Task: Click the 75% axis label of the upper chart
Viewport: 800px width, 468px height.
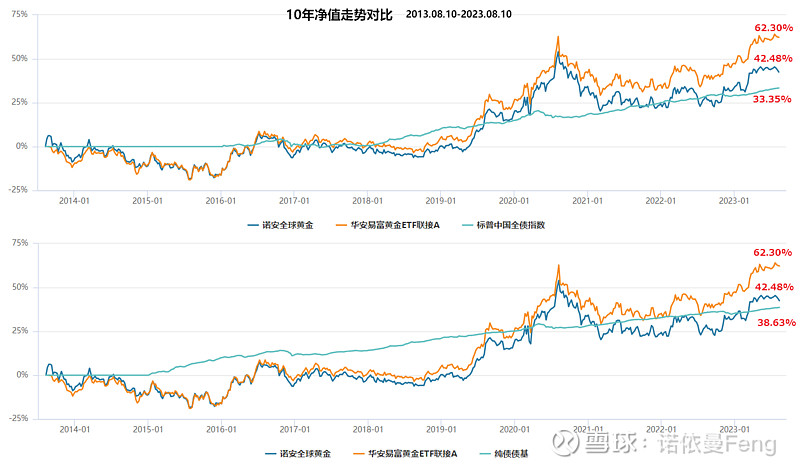Action: (19, 14)
